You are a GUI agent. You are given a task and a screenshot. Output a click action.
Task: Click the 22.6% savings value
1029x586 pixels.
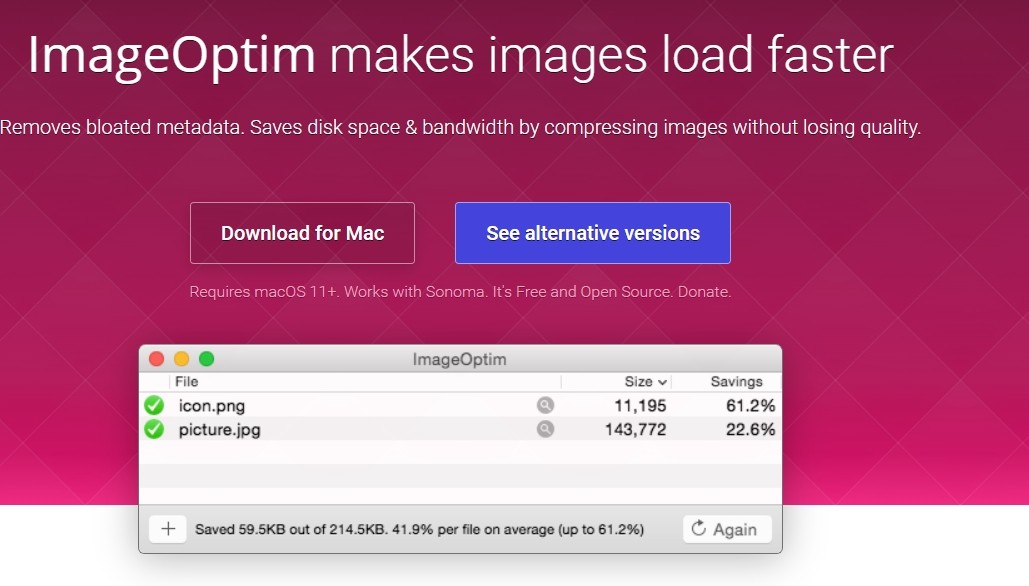[x=750, y=429]
